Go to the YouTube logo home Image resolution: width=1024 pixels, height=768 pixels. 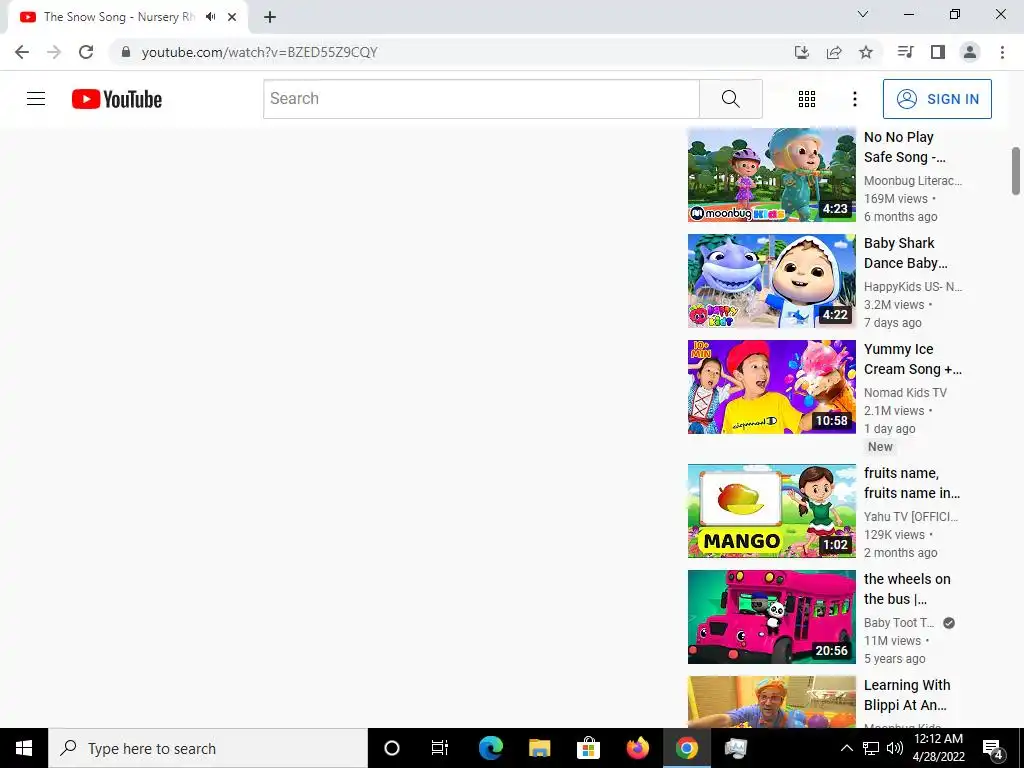117,99
